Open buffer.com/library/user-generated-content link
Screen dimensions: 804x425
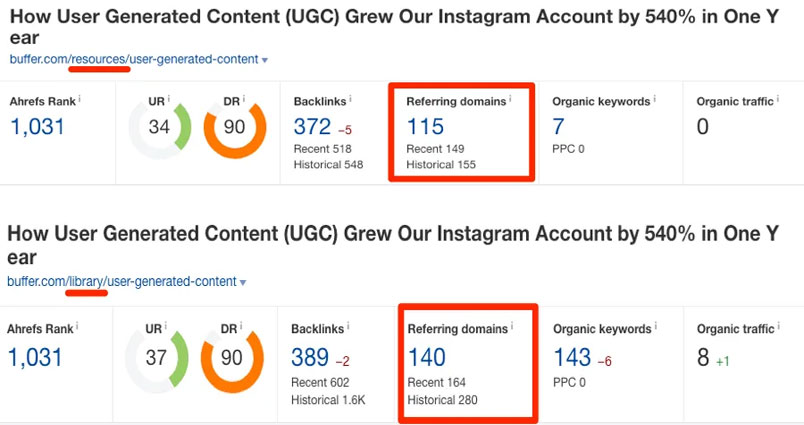(x=122, y=281)
